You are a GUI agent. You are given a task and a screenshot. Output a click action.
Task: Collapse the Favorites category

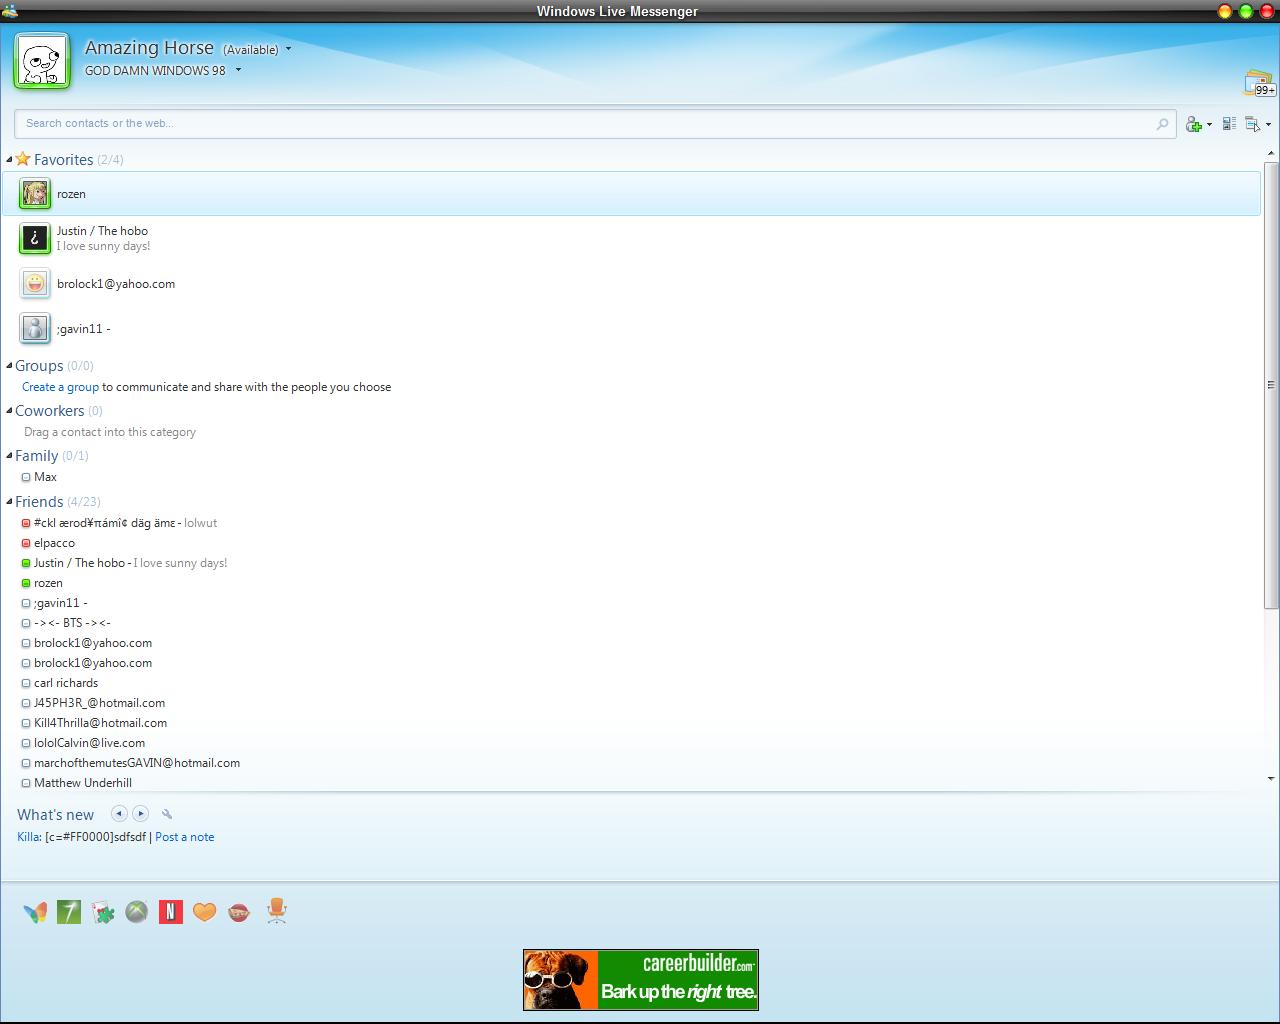point(9,159)
